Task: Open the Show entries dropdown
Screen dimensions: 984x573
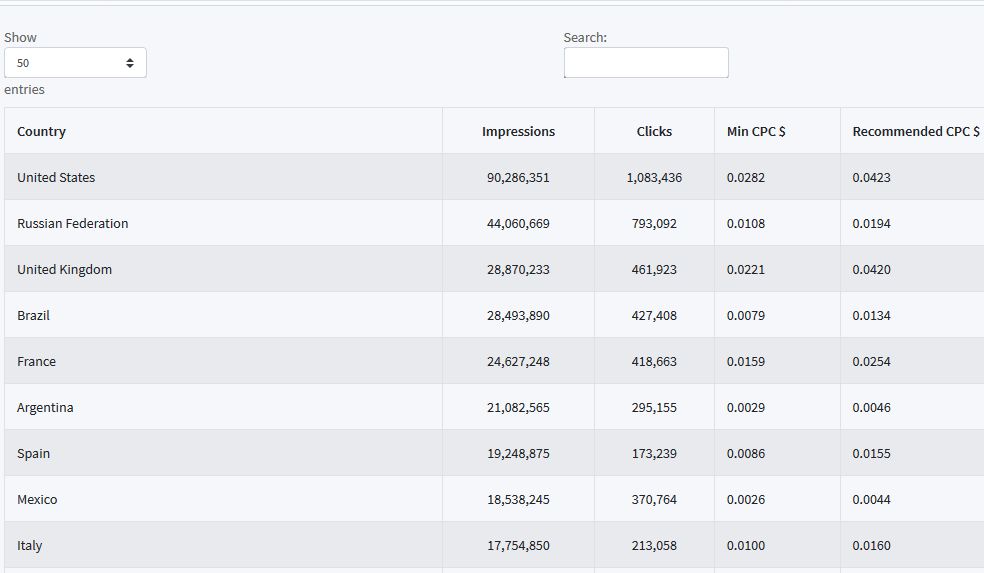Action: (x=75, y=63)
